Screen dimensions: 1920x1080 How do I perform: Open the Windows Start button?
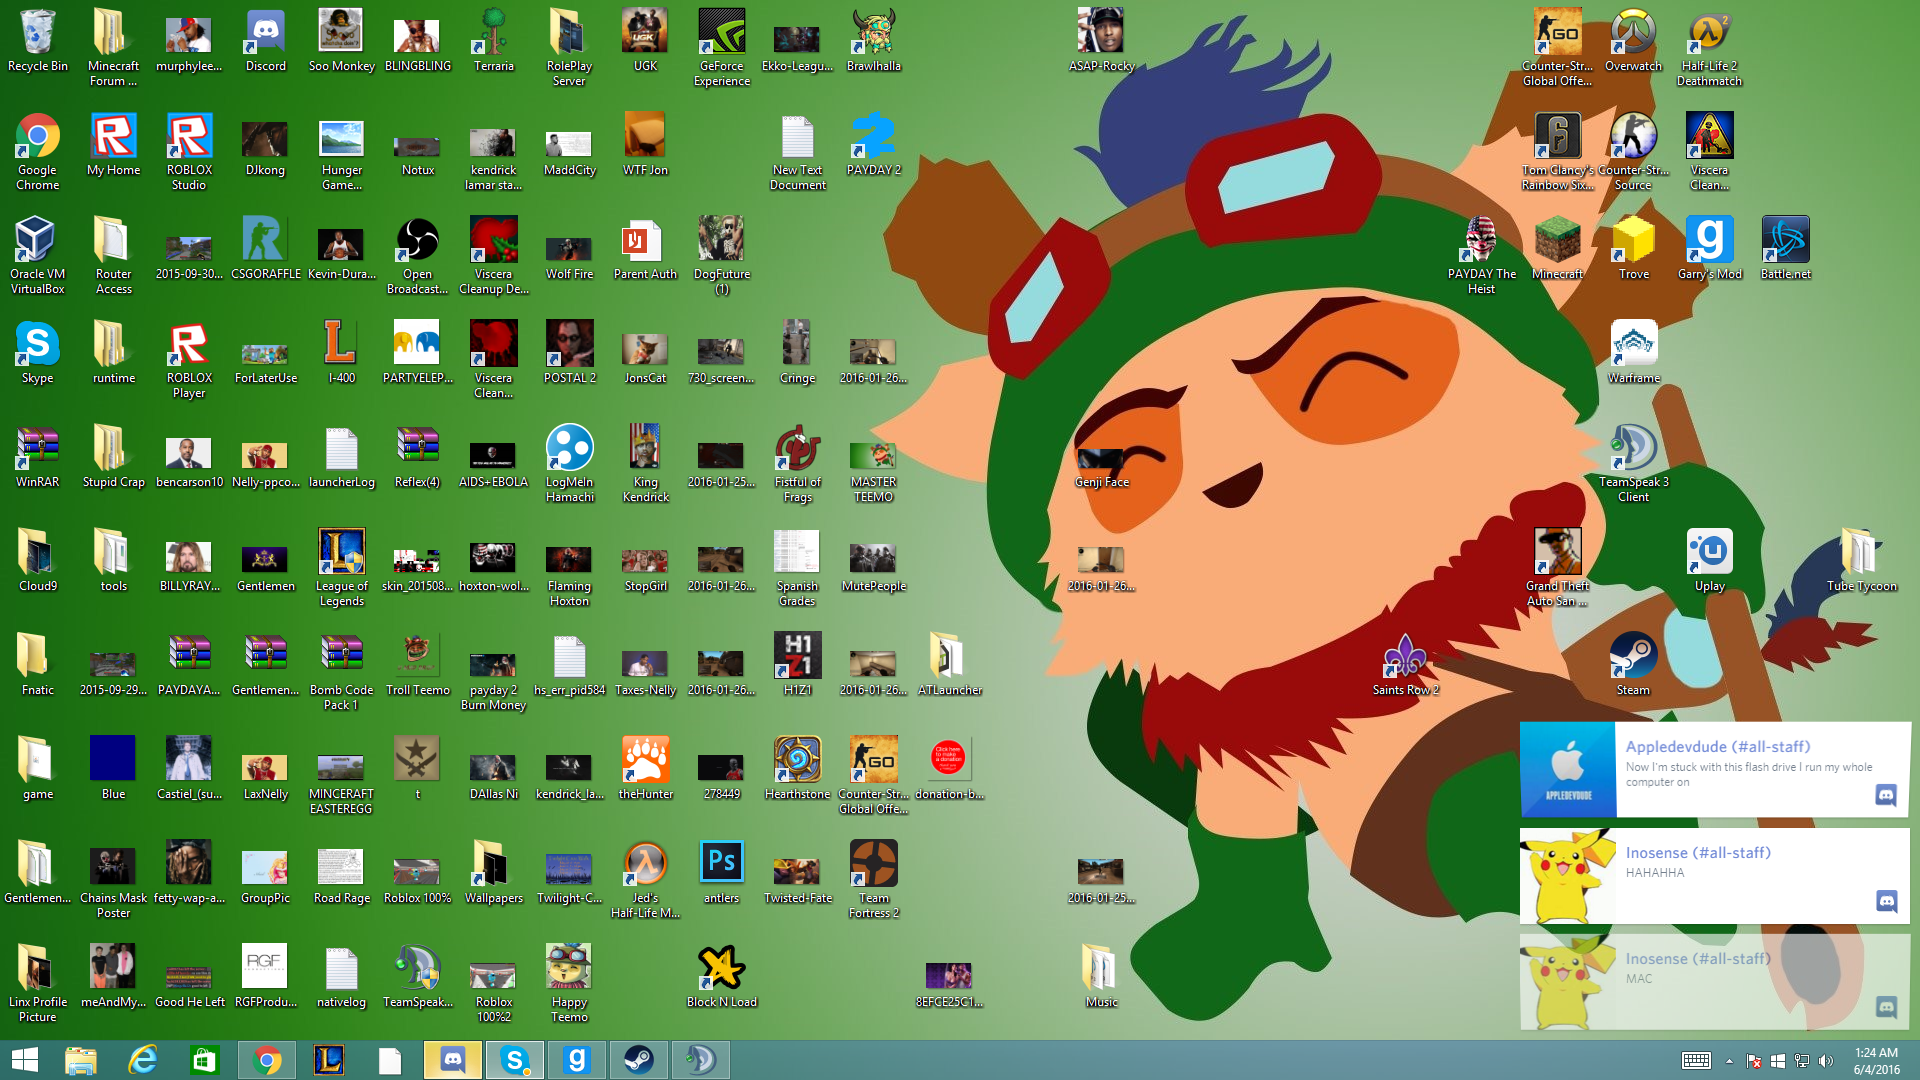point(25,1060)
